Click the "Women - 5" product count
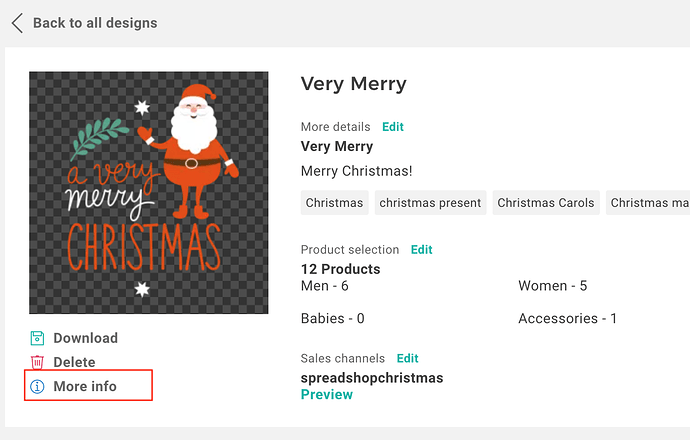 click(553, 286)
